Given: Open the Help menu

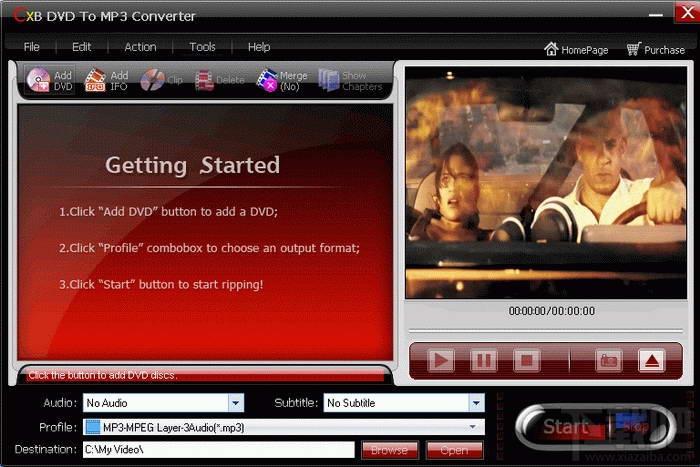Looking at the screenshot, I should tap(259, 47).
